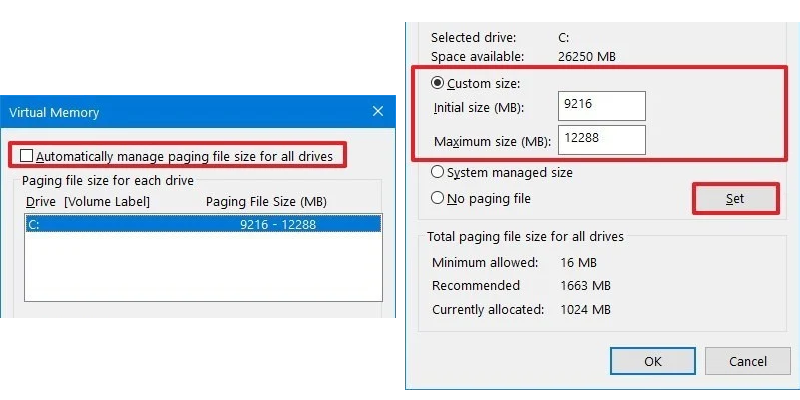Screen dimensions: 800x400
Task: Toggle Automatically manage paging file size checkbox
Action: tap(27, 156)
